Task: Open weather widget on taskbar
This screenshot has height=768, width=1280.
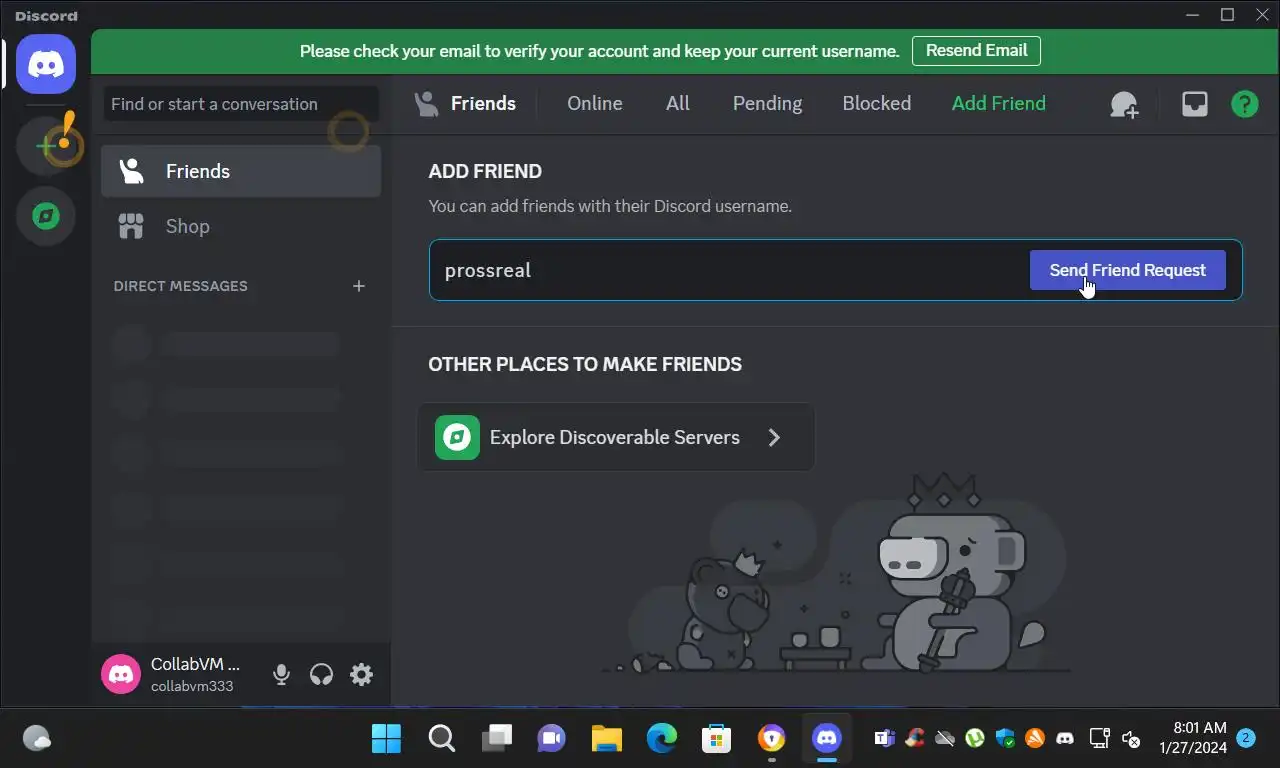Action: [37, 739]
